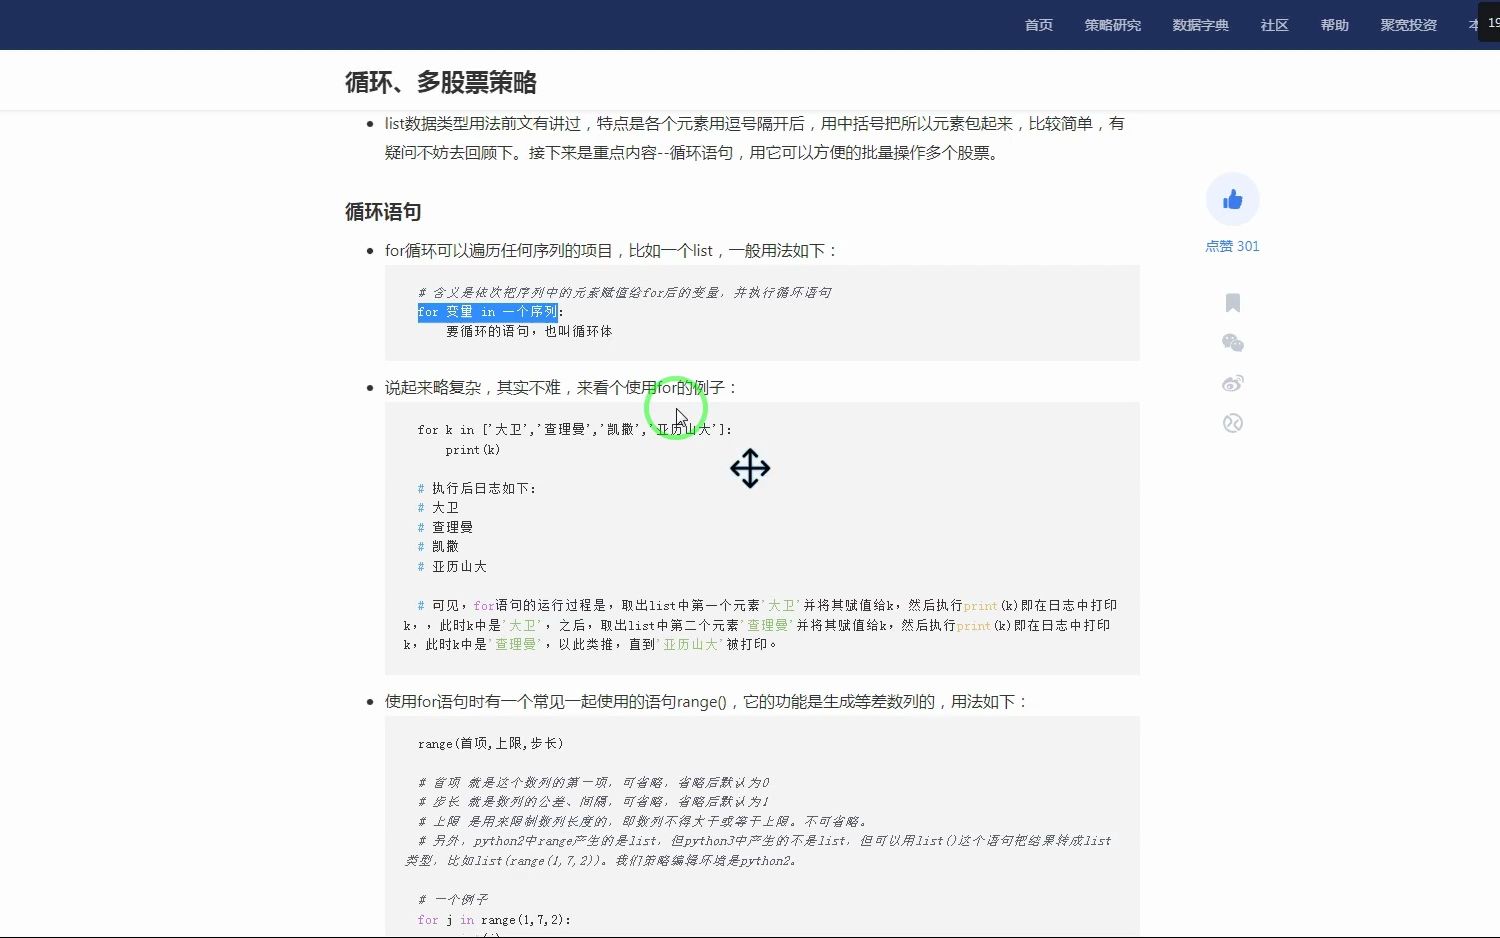Click the 循环语句 section heading

[x=383, y=212]
